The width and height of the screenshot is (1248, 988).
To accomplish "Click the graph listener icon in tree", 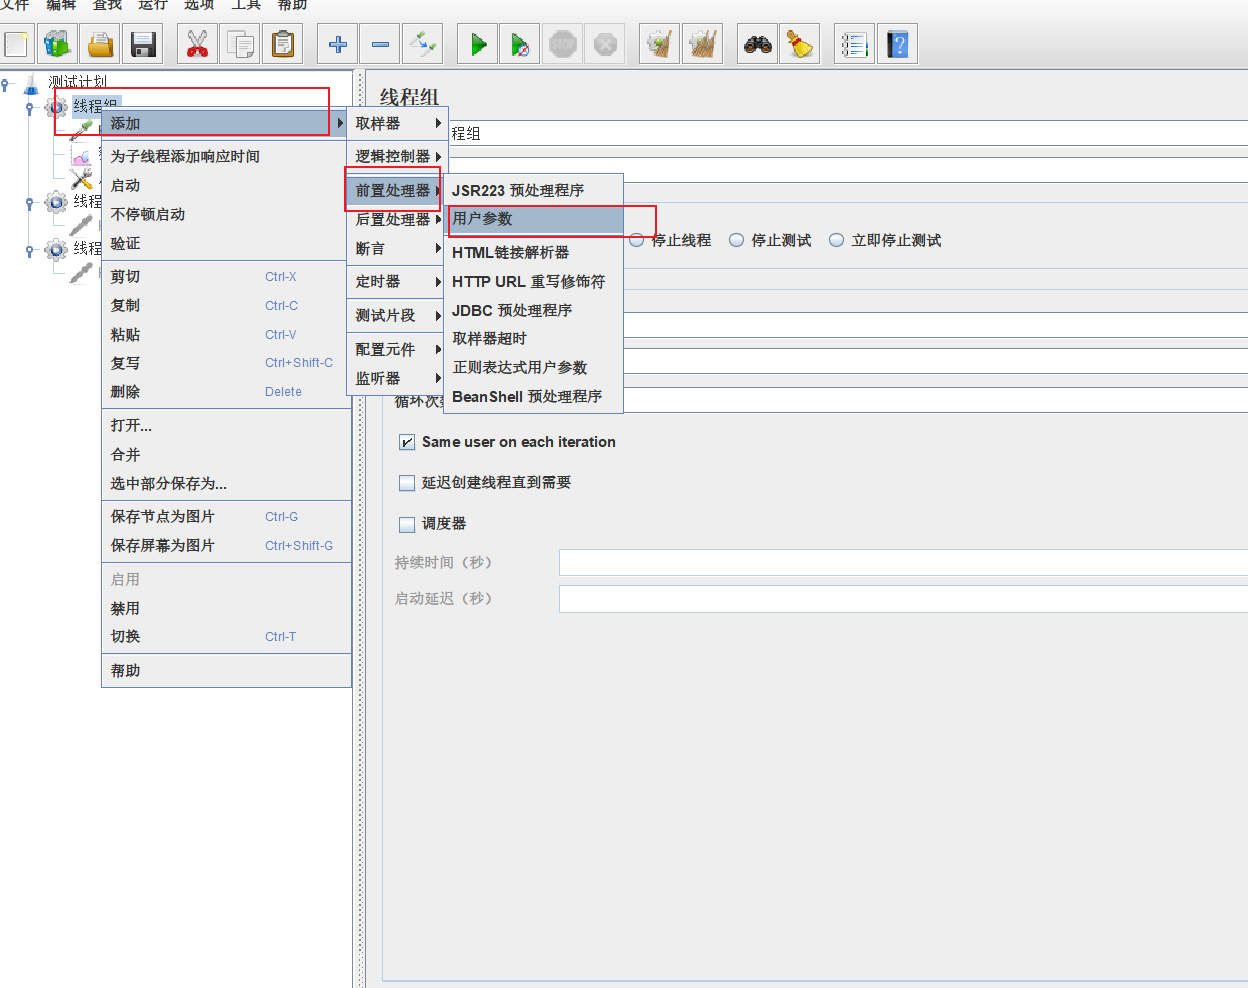I will tap(81, 155).
